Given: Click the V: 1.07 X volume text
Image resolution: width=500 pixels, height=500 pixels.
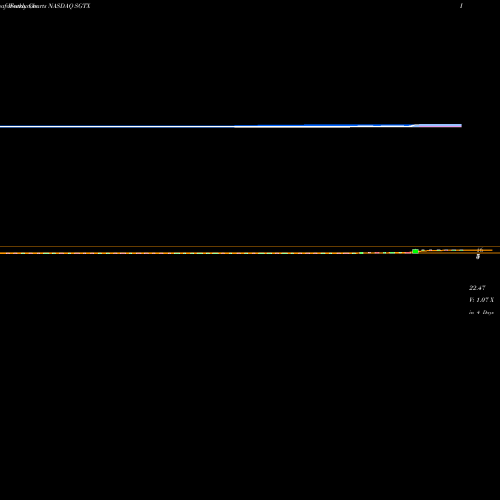Looking at the screenshot, I should point(481,300).
